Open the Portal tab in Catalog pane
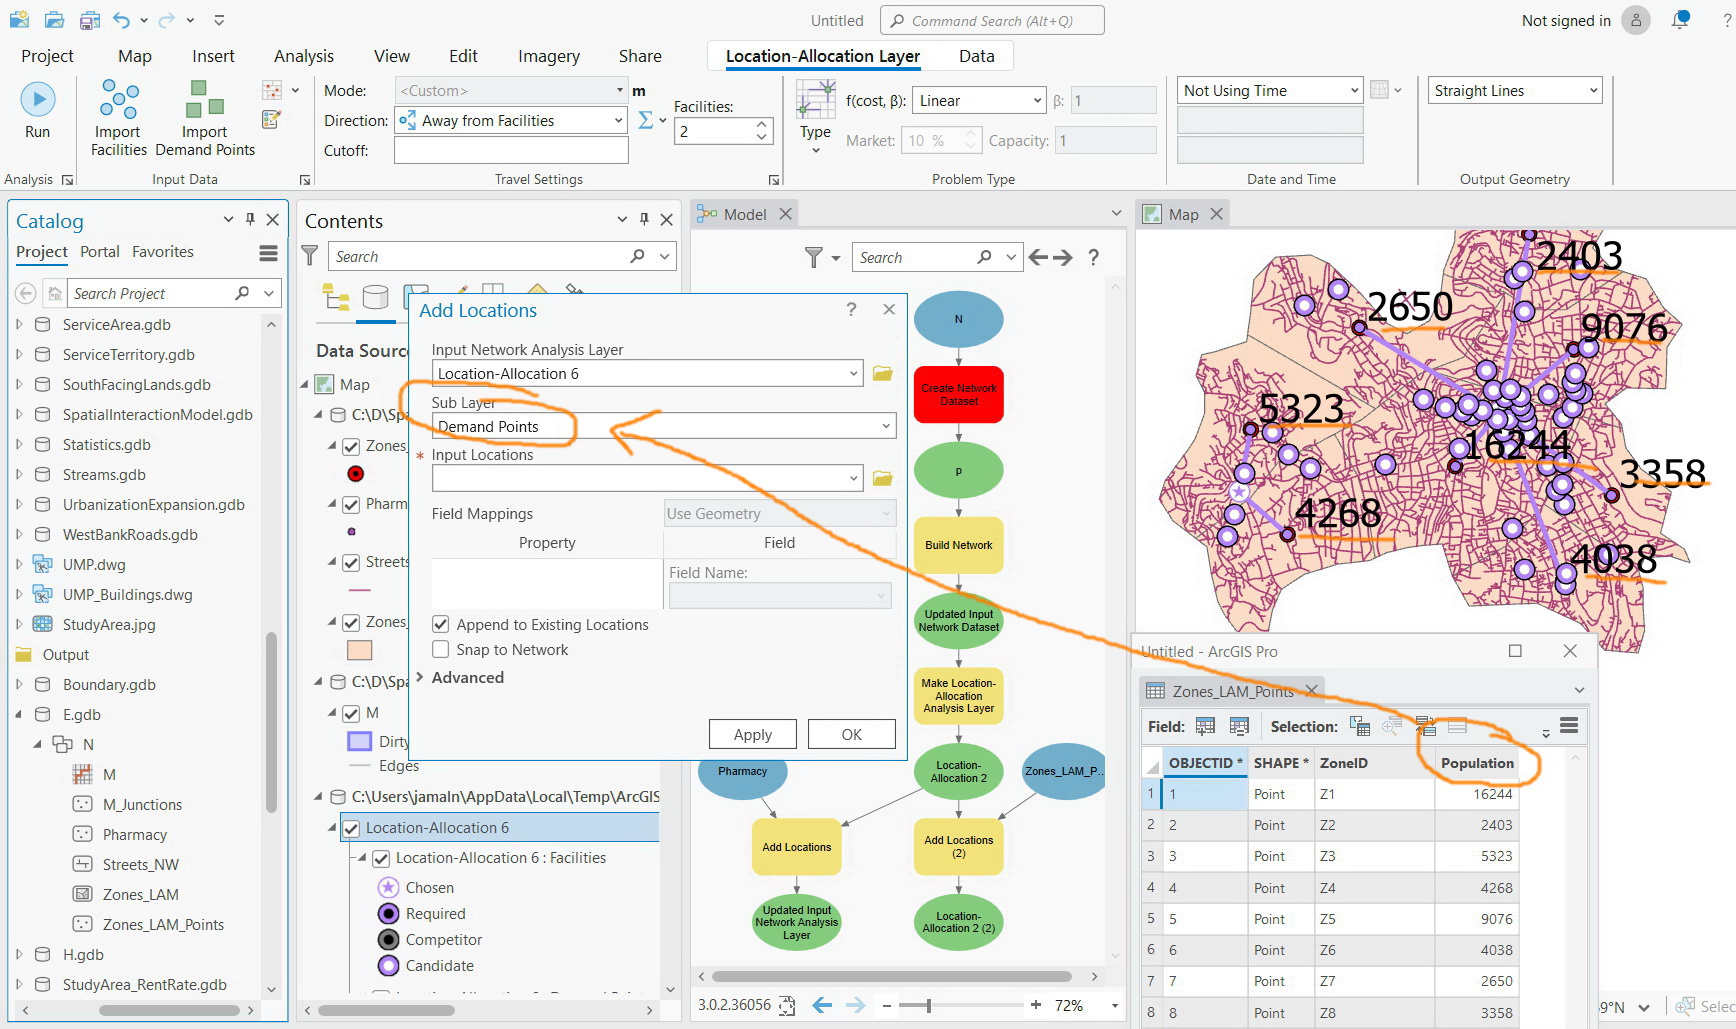 [100, 252]
